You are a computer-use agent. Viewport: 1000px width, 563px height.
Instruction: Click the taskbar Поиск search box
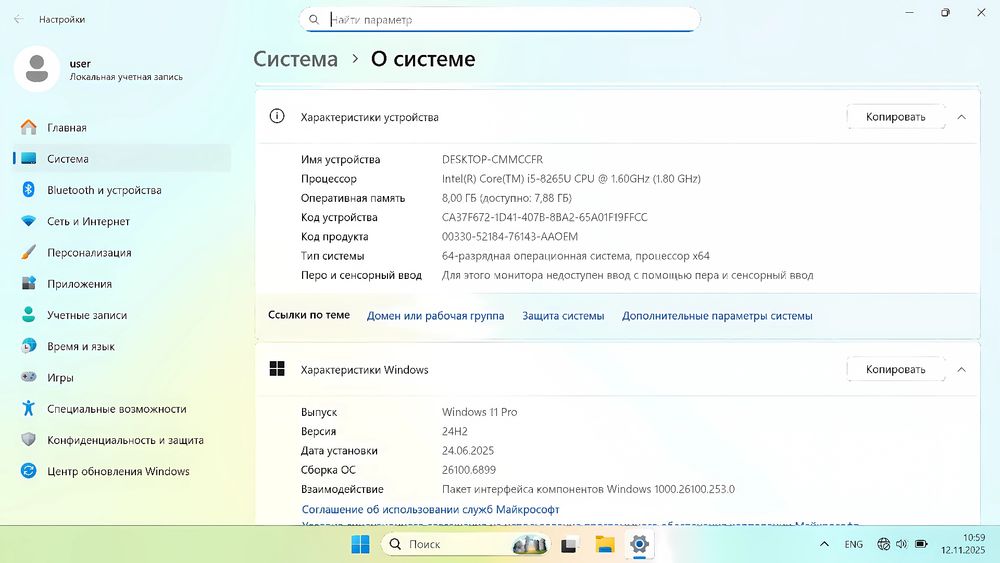point(465,544)
